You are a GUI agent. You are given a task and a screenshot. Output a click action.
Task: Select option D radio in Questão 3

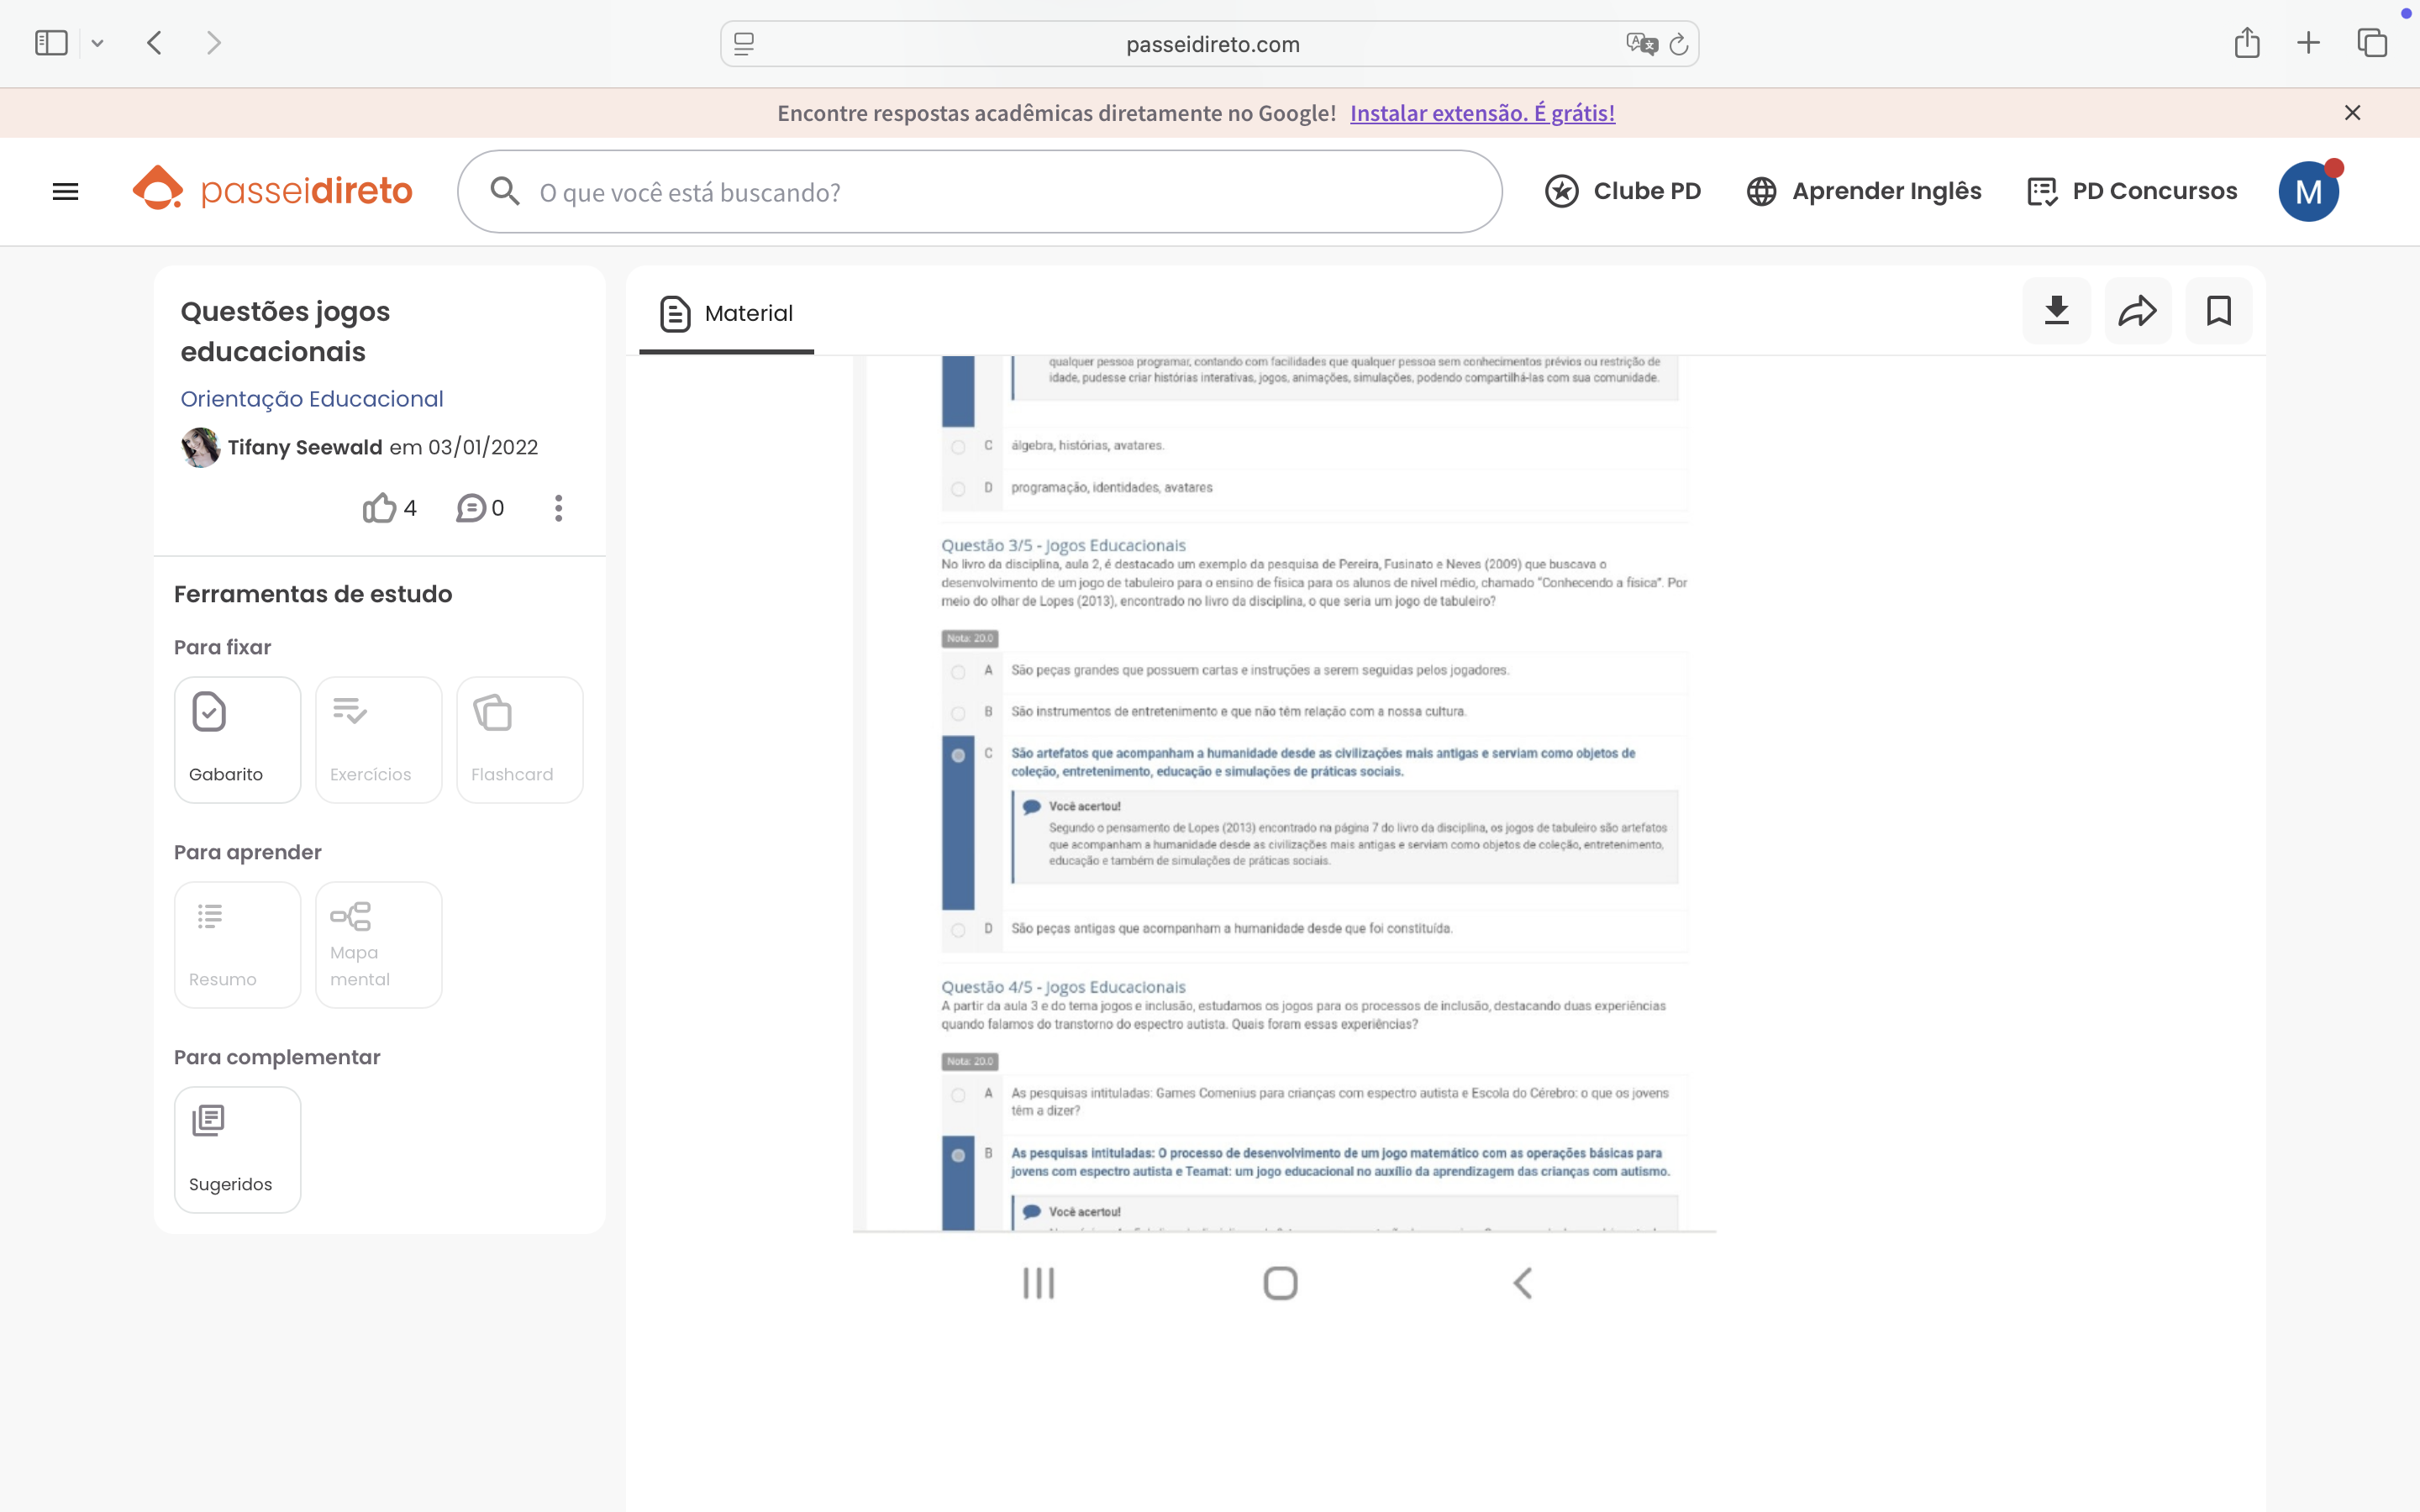(958, 930)
